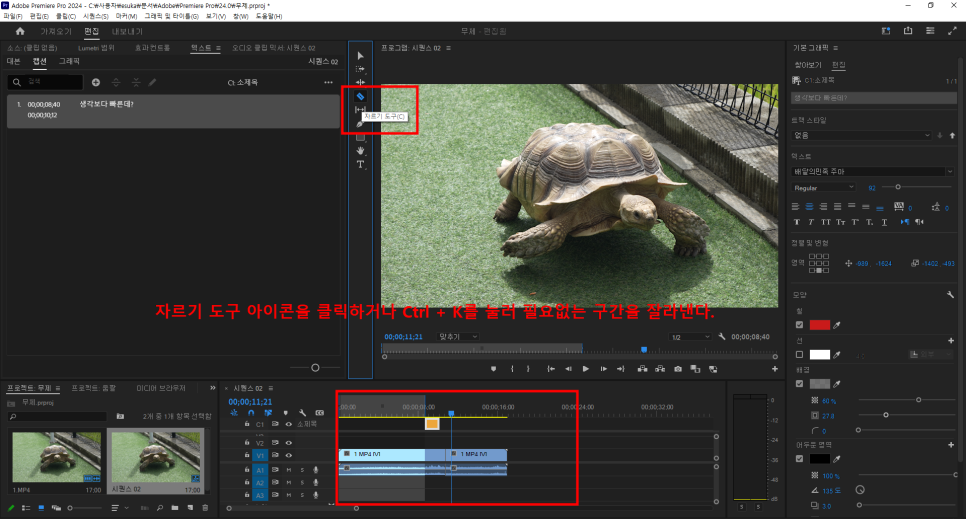Select the Type (T) tool

click(x=360, y=164)
